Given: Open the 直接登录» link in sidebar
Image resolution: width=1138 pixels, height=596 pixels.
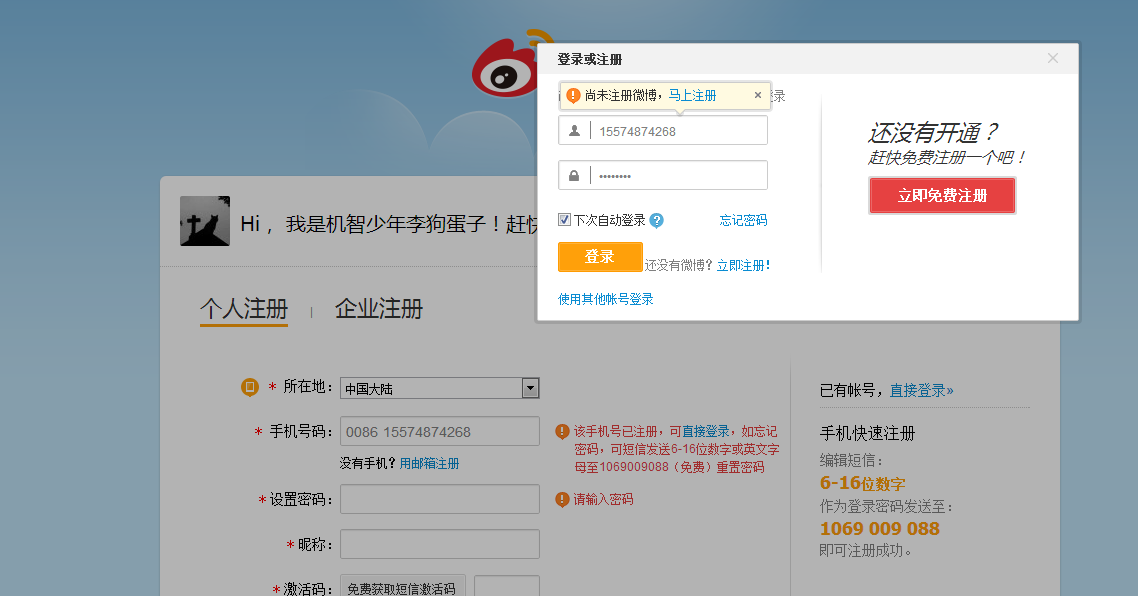Looking at the screenshot, I should [x=922, y=391].
